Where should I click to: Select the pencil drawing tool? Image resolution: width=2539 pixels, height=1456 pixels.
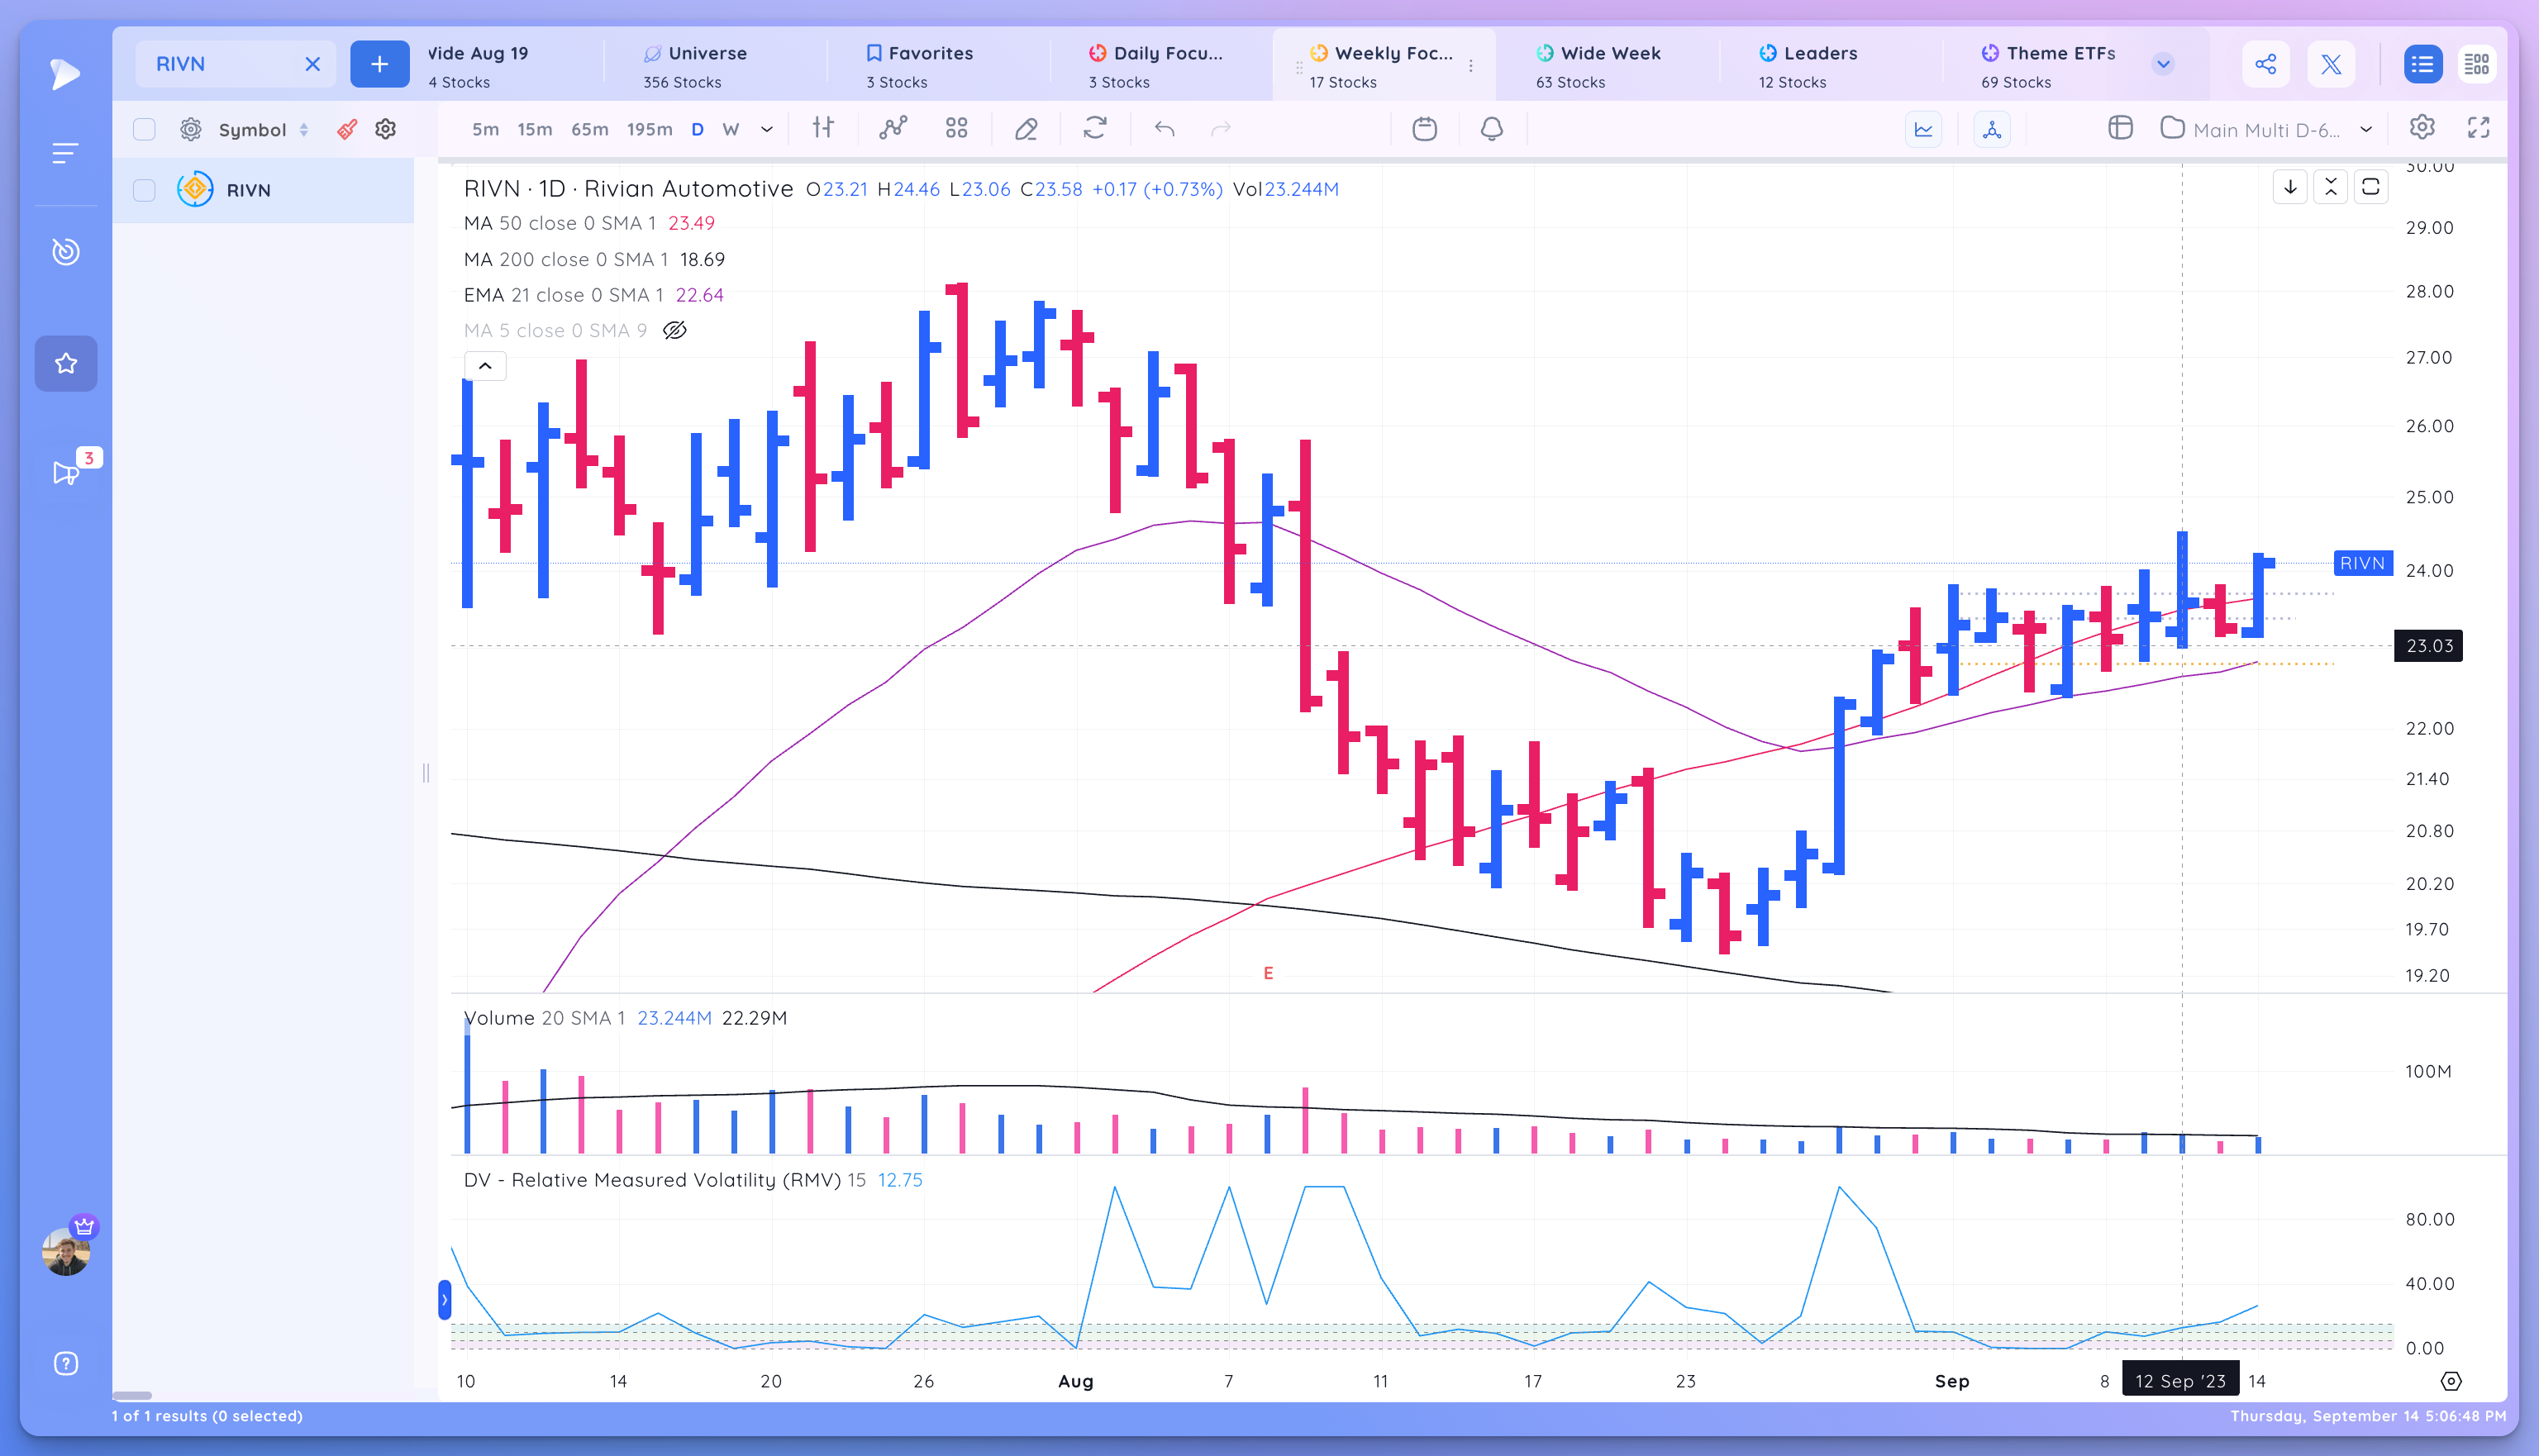[x=1026, y=129]
